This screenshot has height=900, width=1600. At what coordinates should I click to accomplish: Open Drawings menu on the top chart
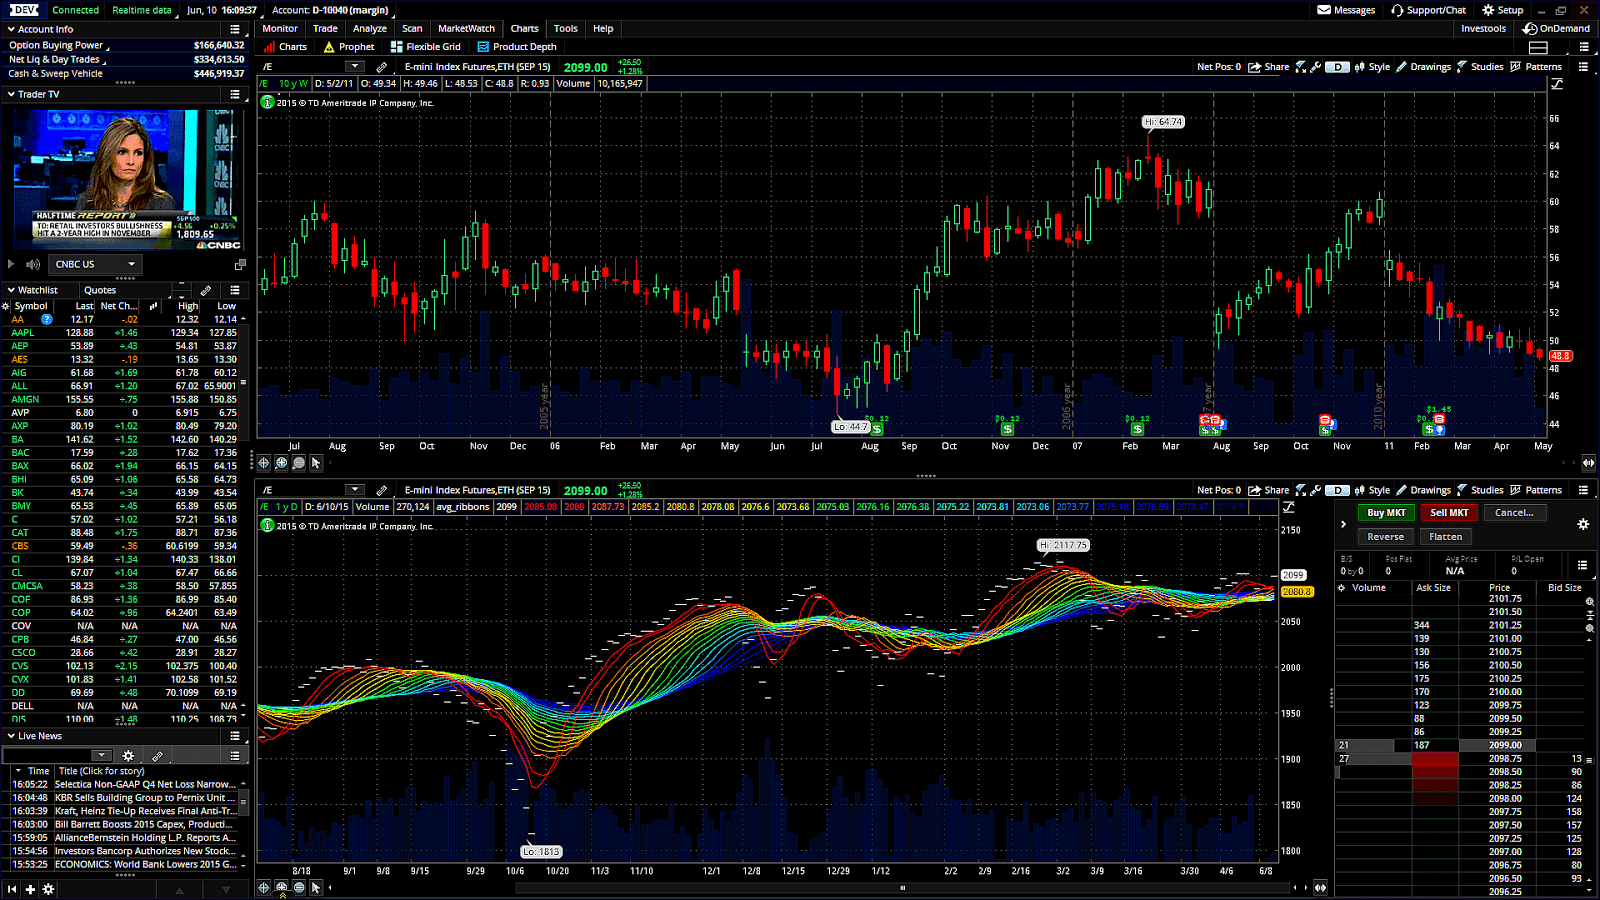1423,67
